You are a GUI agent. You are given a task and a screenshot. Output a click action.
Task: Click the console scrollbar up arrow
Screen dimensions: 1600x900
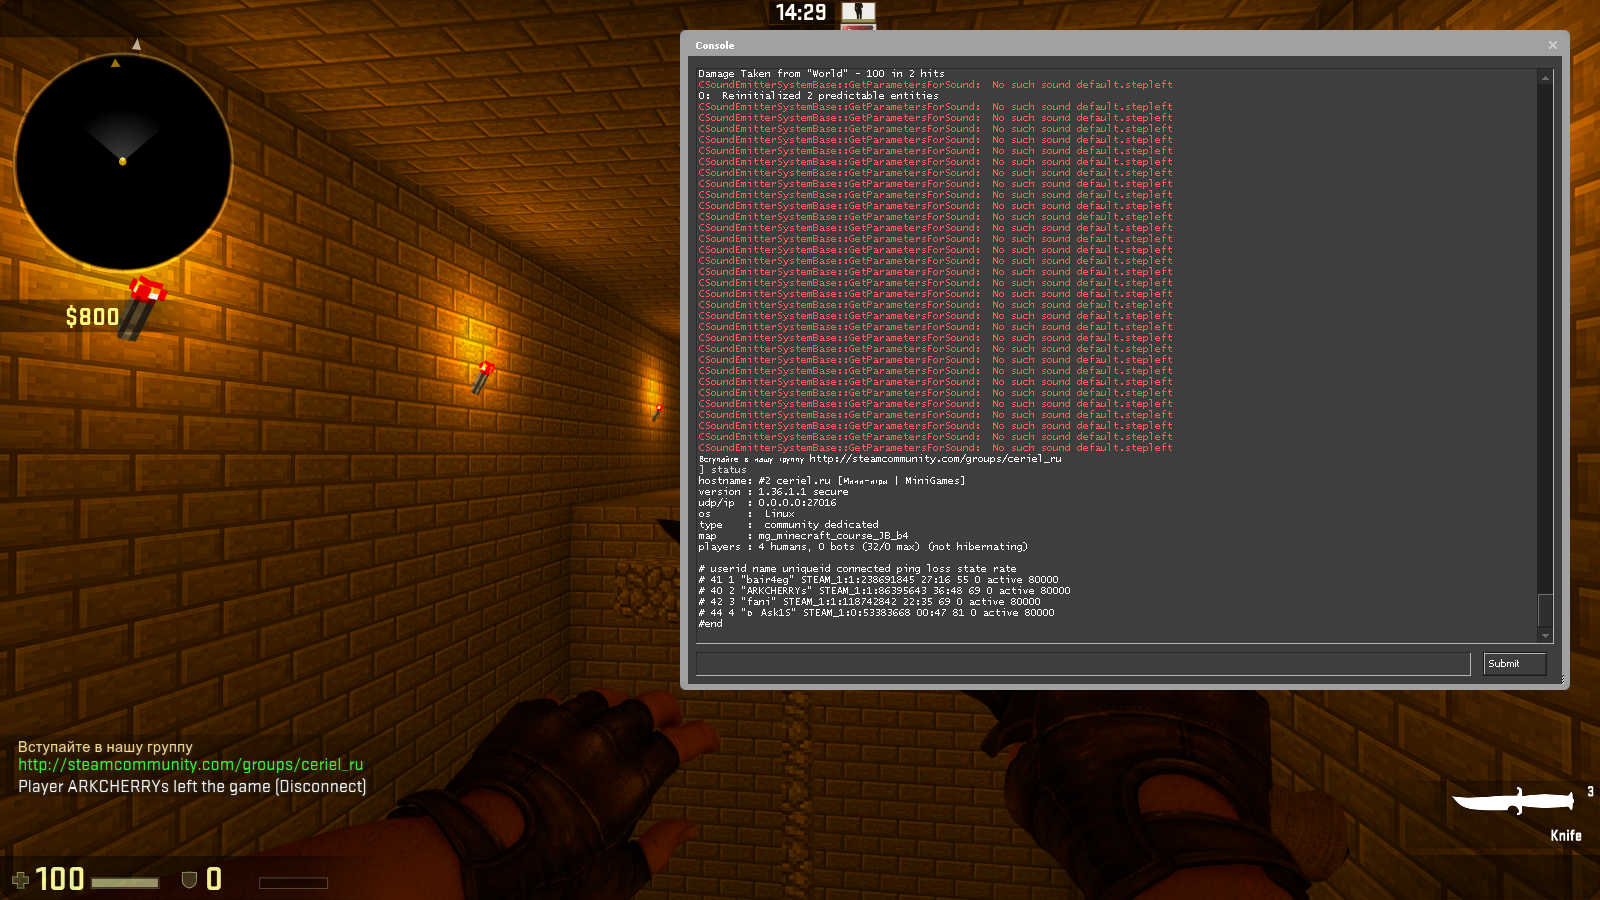click(x=1545, y=77)
